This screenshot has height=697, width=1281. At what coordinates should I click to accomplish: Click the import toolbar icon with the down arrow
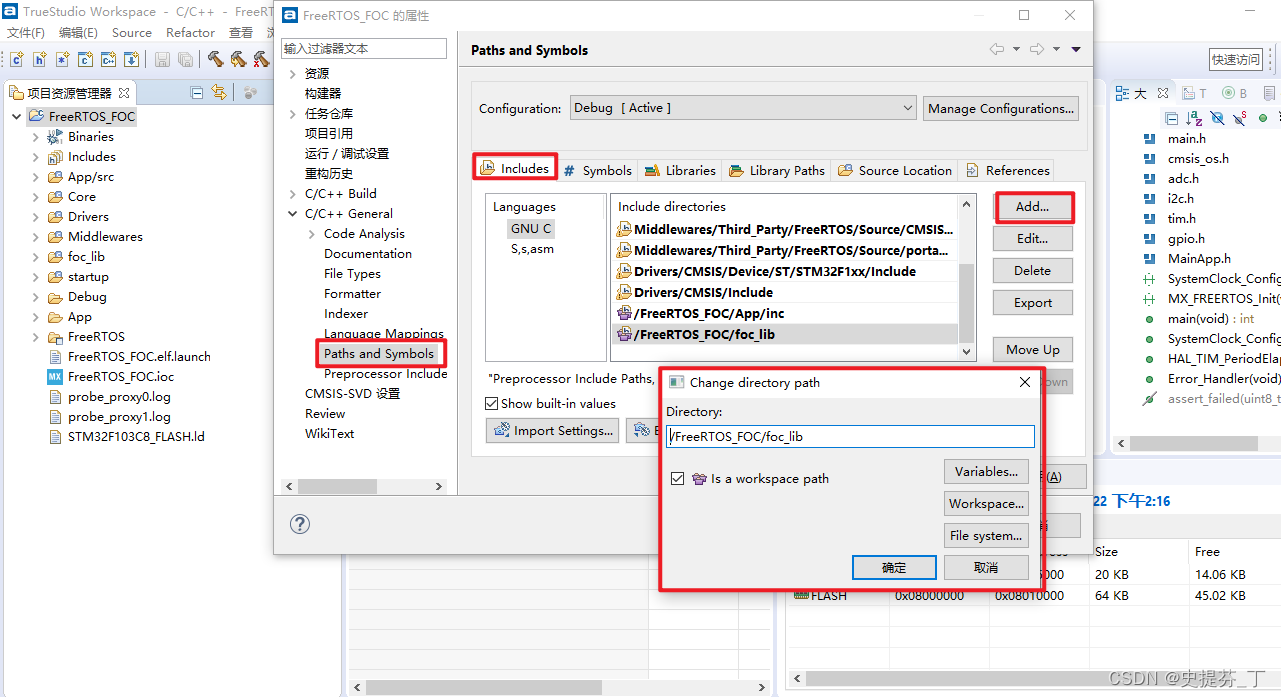pyautogui.click(x=131, y=60)
